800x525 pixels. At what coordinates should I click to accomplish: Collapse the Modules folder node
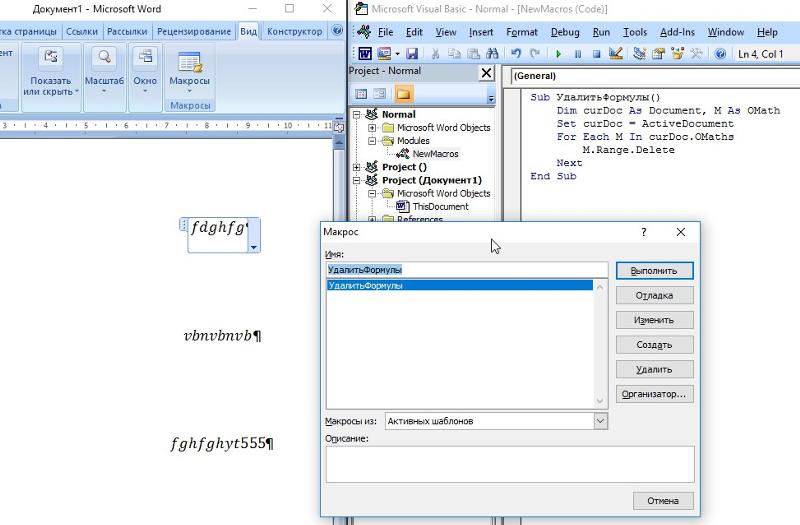372,141
